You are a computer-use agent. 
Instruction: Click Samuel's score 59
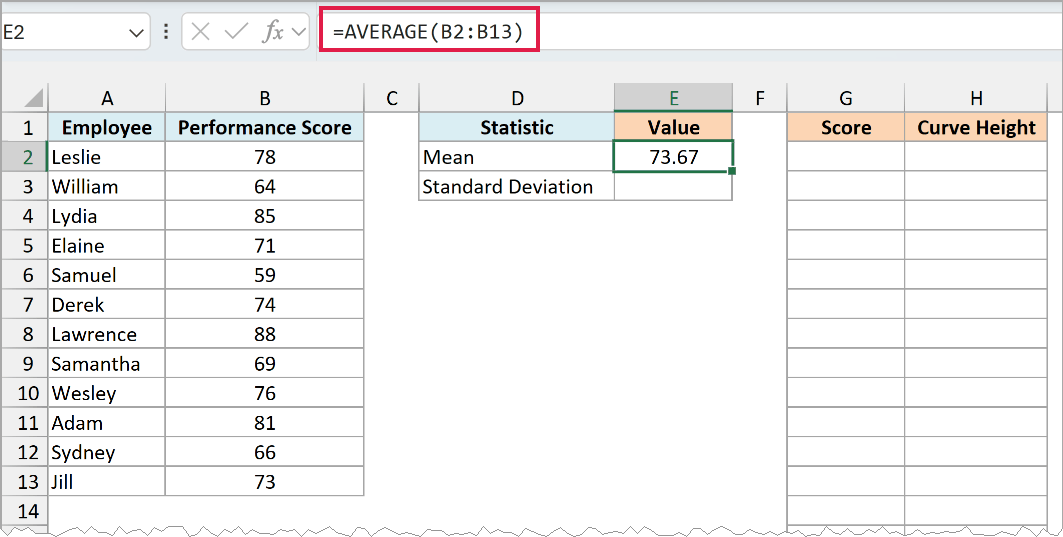pos(264,275)
